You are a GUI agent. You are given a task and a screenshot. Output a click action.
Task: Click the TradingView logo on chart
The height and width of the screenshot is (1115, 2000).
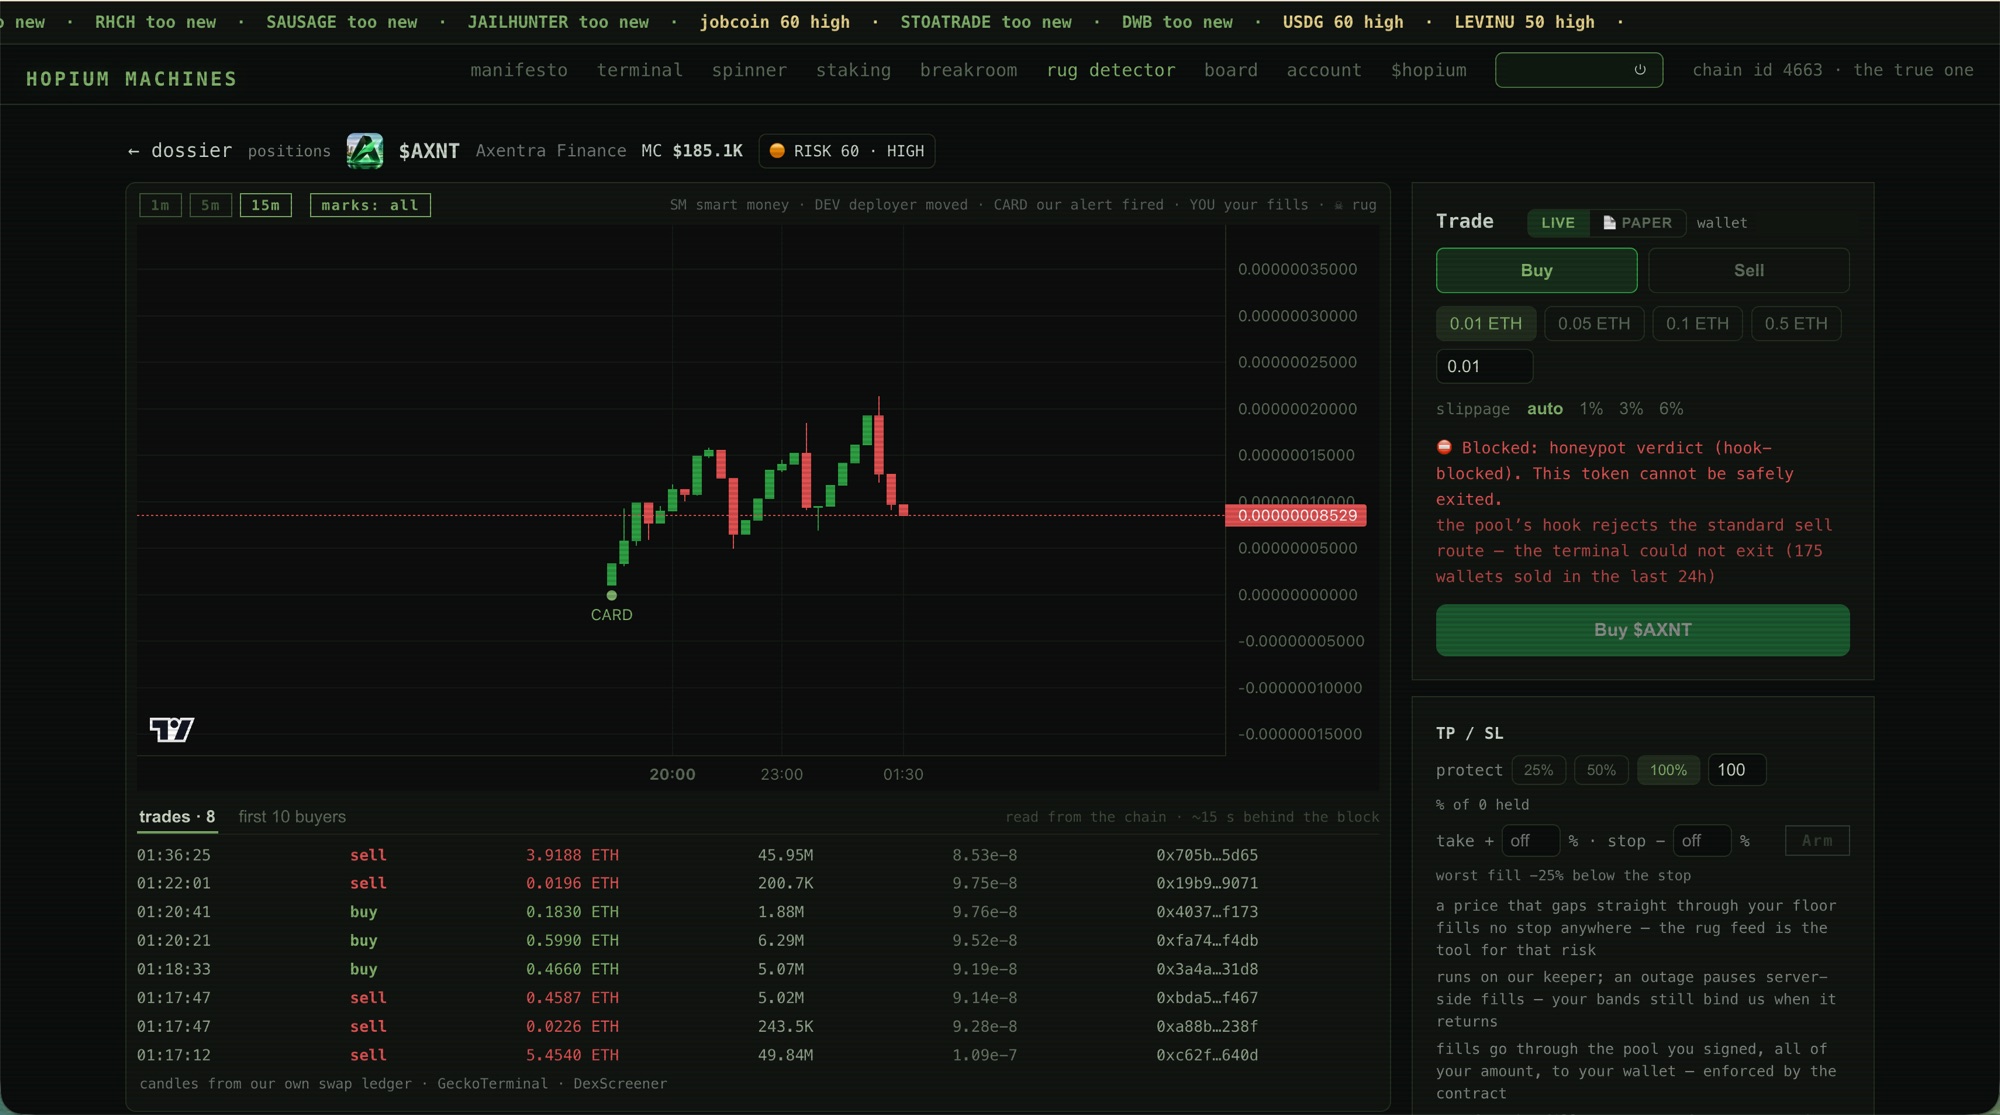tap(171, 729)
